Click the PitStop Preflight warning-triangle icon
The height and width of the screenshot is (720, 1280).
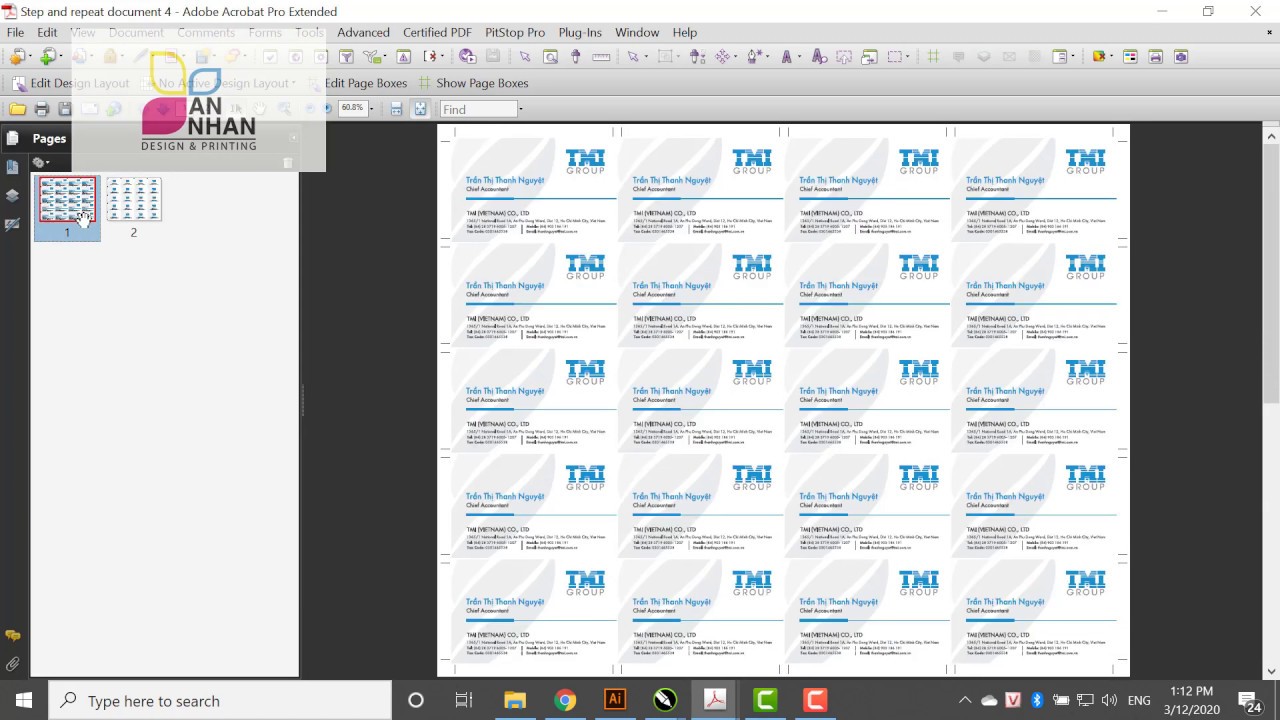[x=403, y=57]
